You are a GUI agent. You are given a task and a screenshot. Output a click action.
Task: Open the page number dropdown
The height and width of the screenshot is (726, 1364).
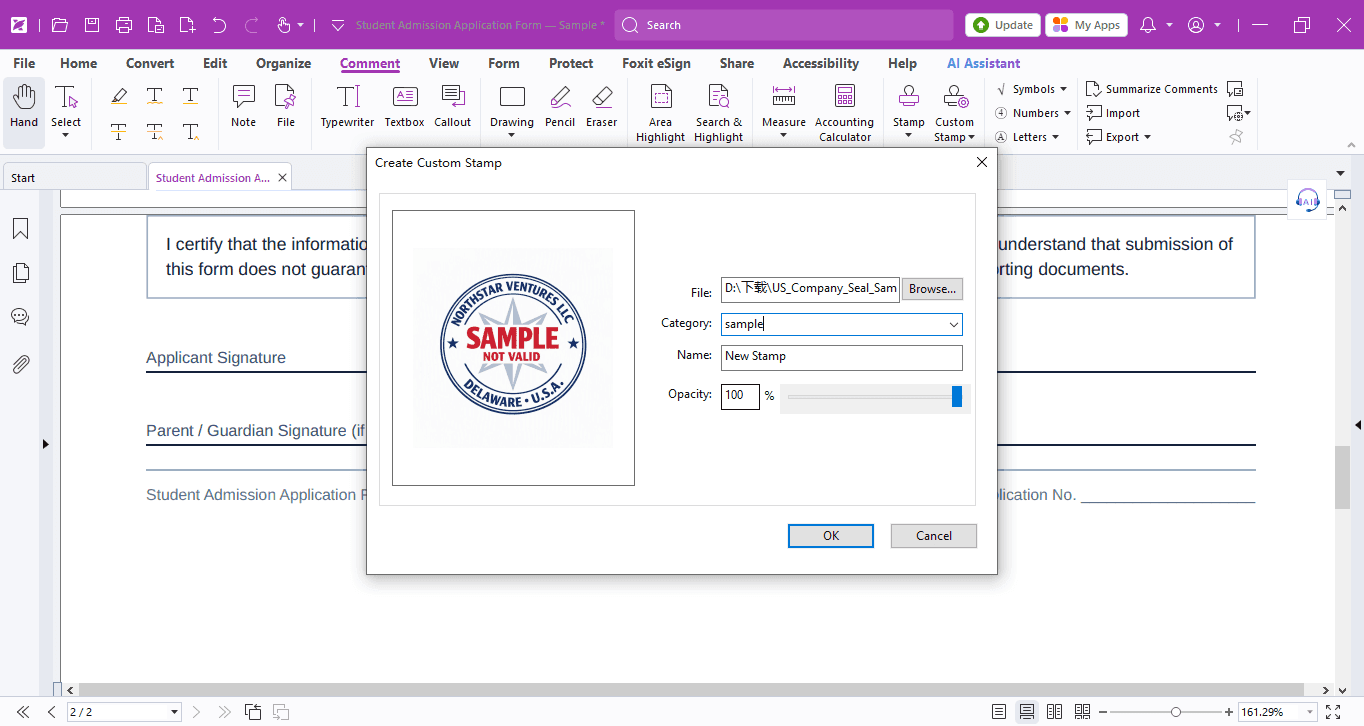175,712
